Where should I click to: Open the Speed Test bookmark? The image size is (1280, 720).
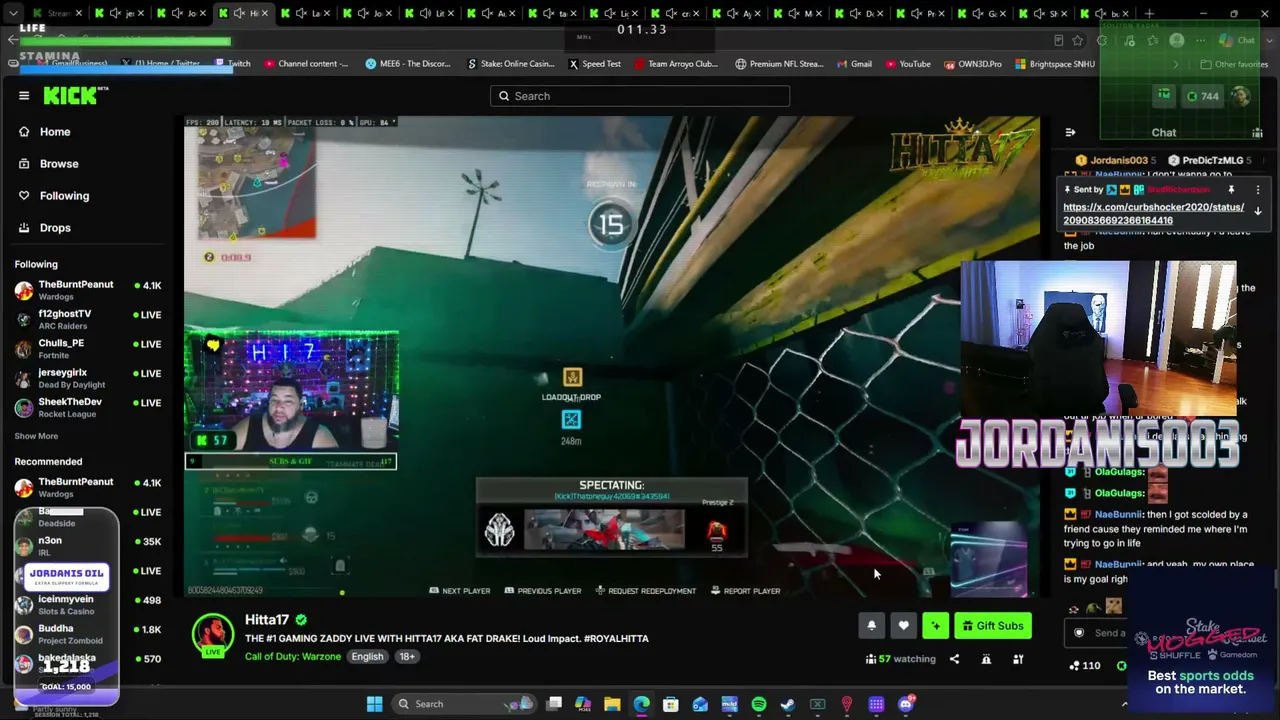pyautogui.click(x=595, y=64)
